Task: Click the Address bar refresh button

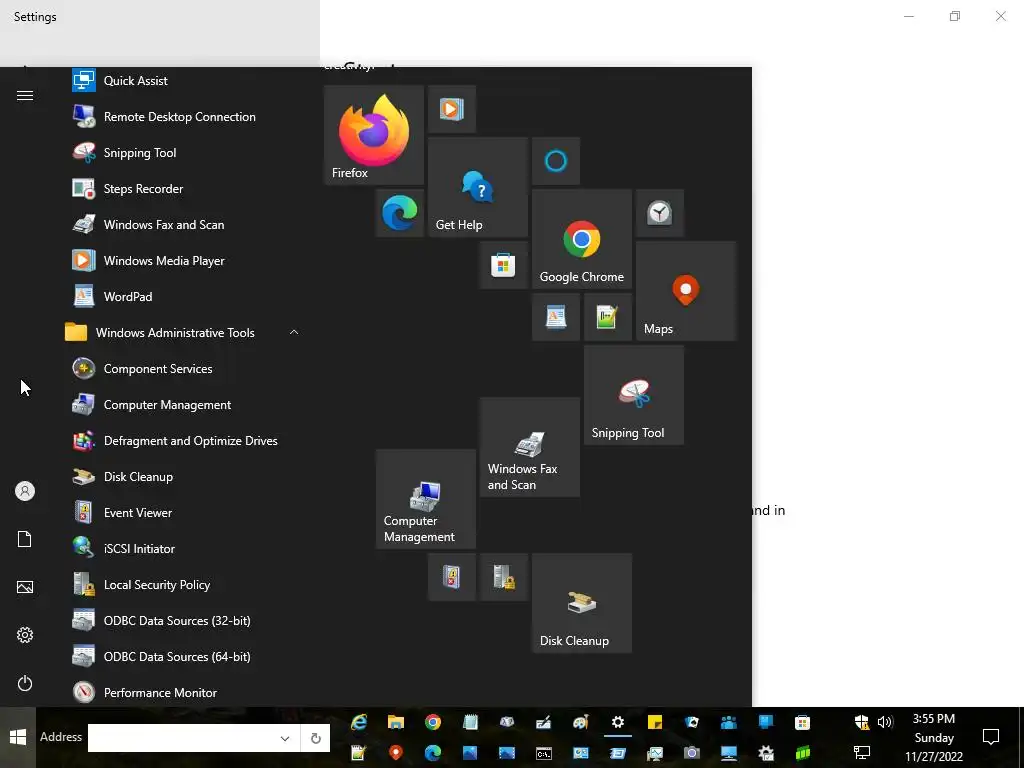Action: click(x=315, y=738)
